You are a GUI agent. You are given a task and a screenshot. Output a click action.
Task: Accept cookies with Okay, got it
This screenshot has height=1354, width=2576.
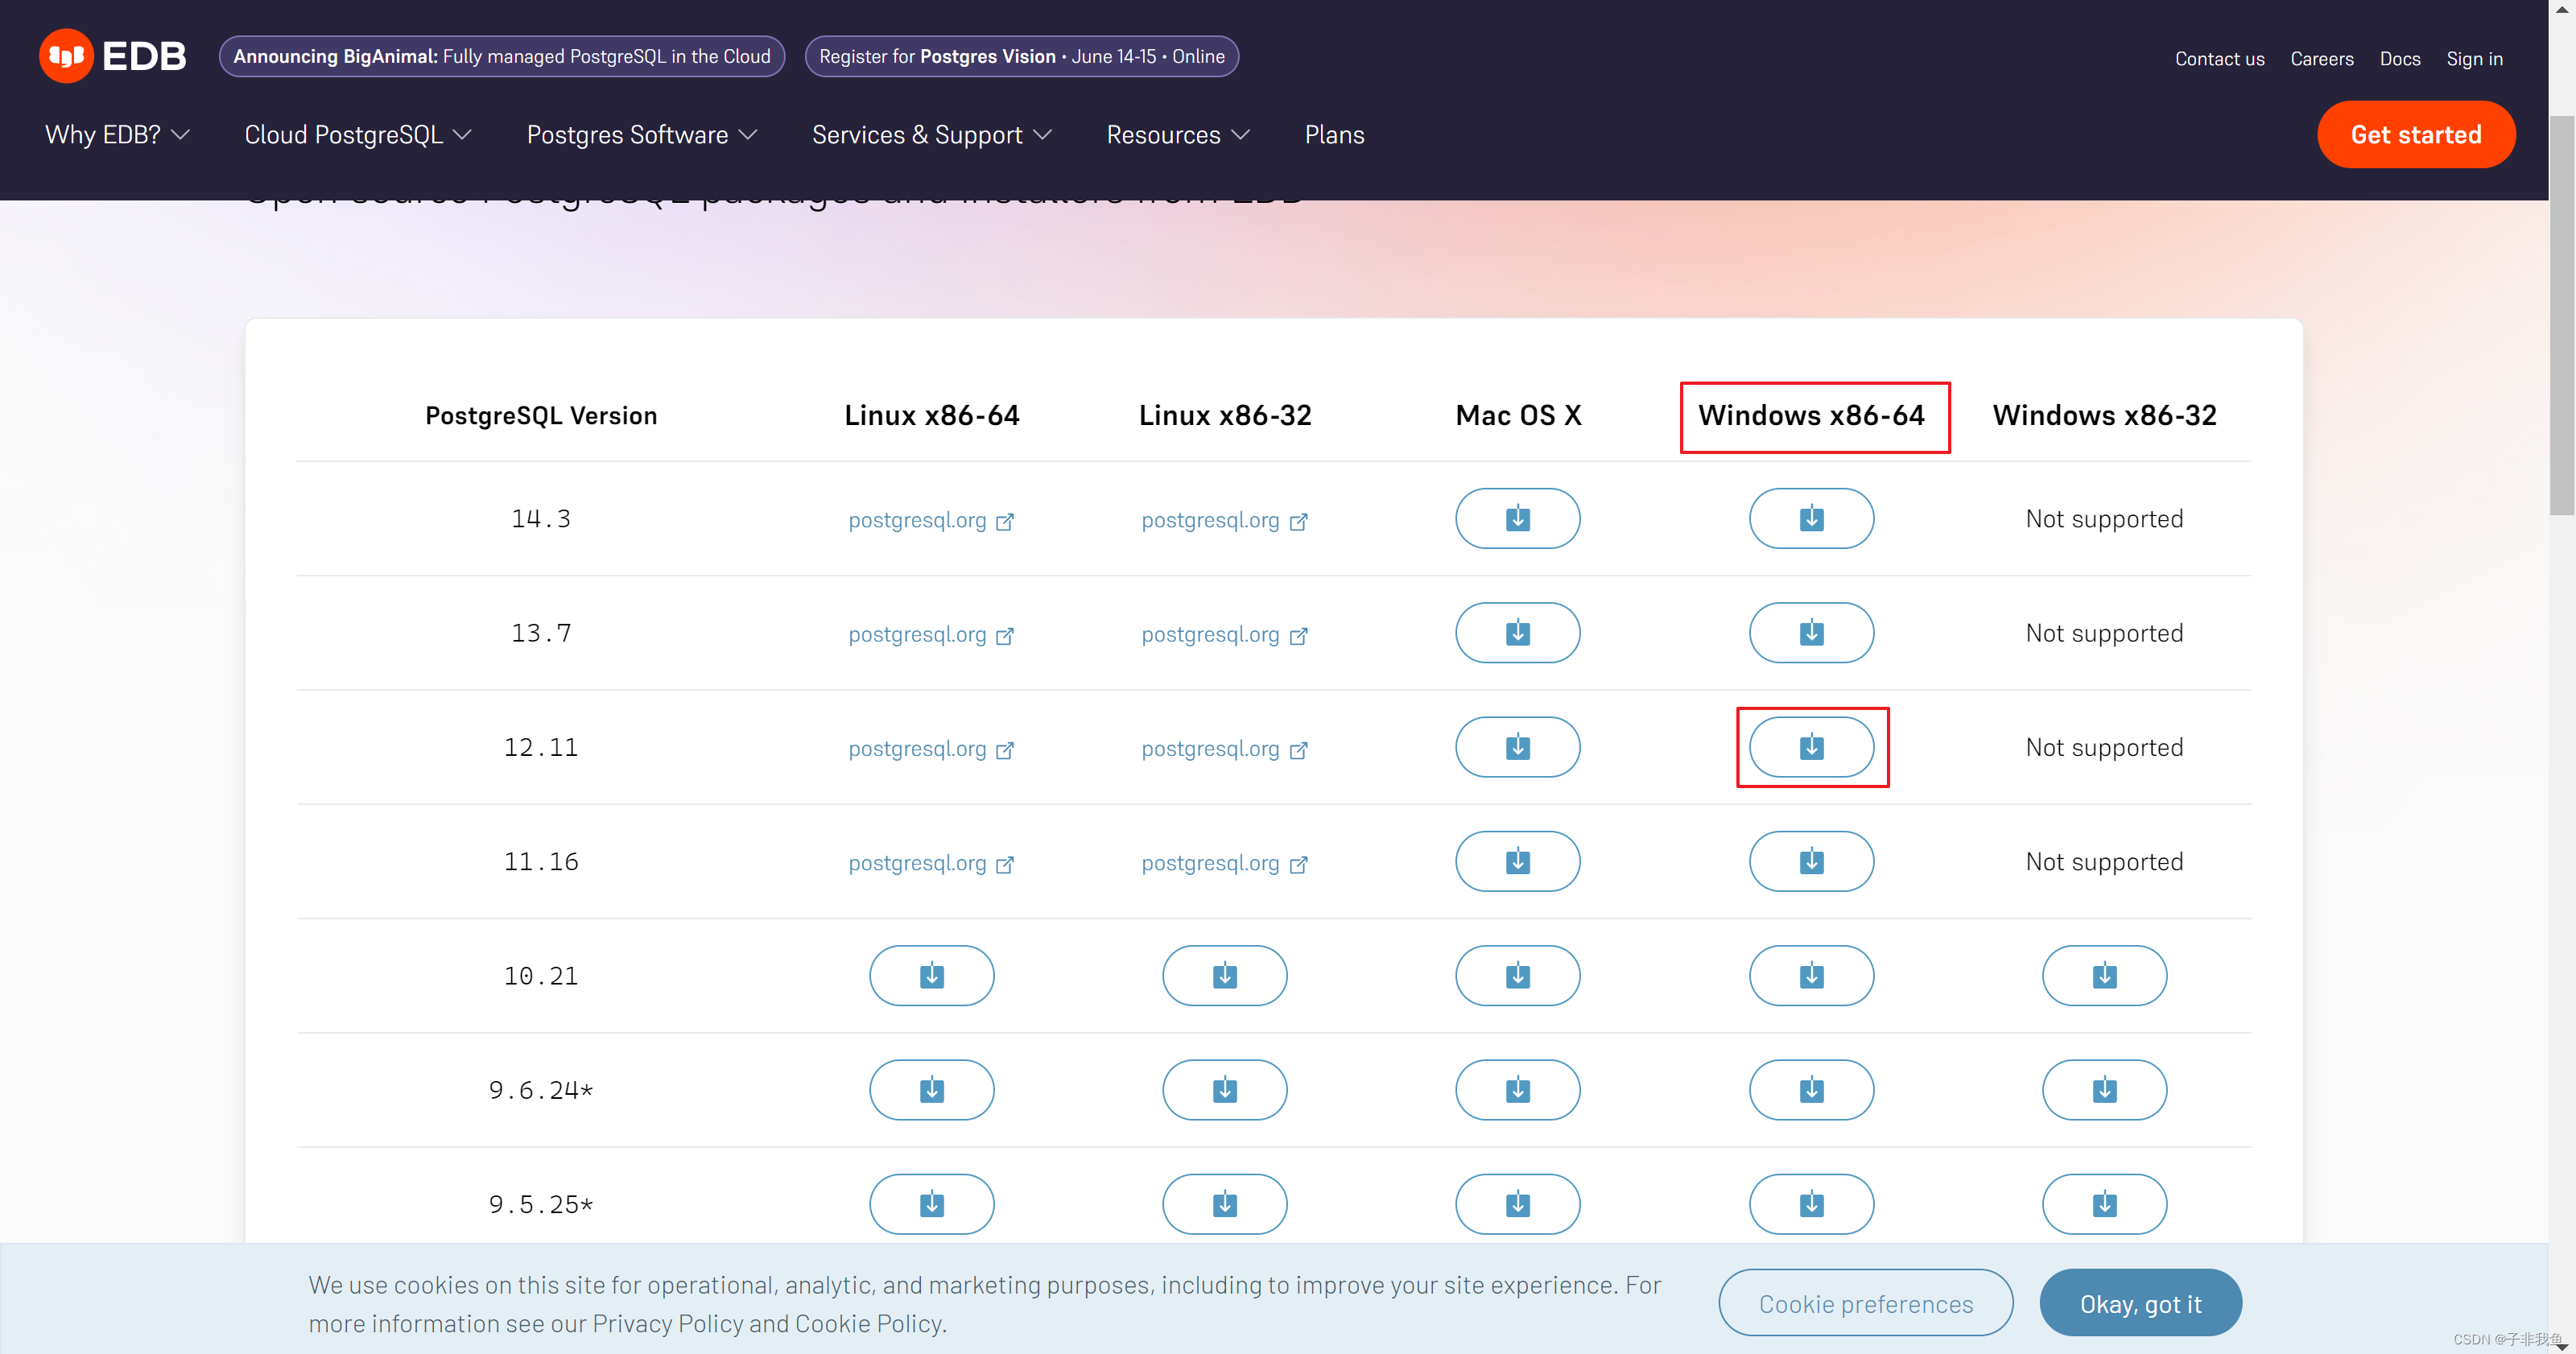click(x=2140, y=1303)
